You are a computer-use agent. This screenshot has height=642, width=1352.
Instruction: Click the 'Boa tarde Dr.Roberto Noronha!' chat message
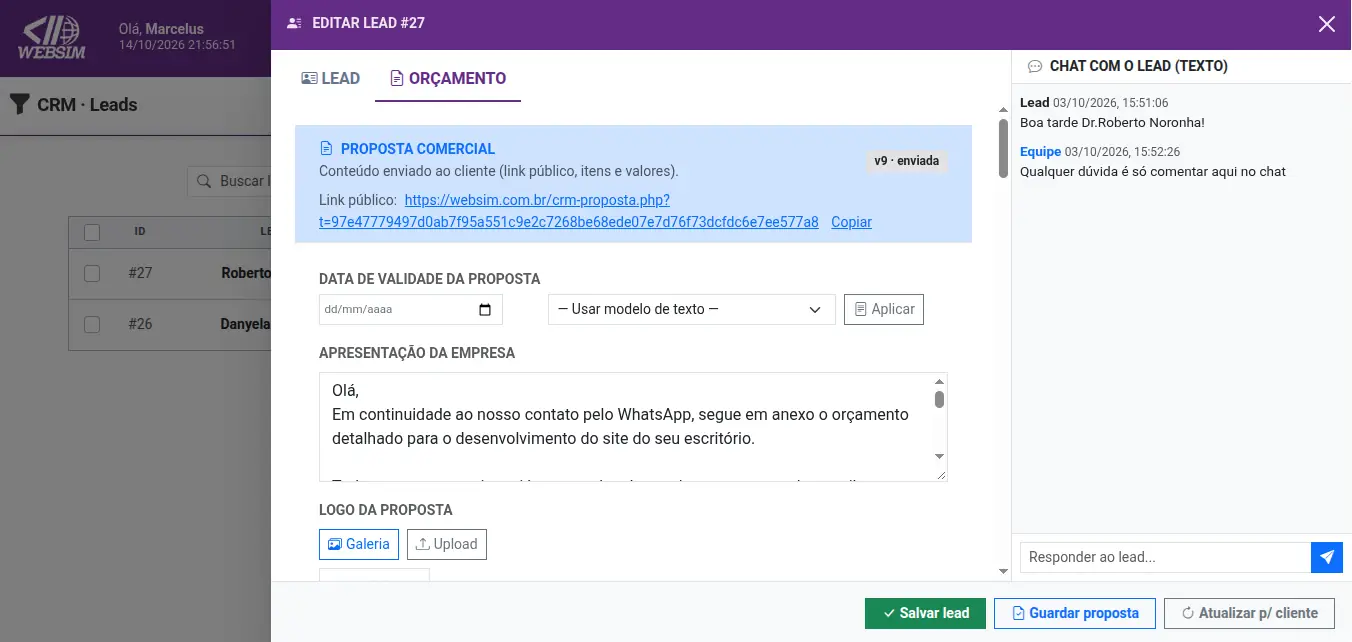click(x=1112, y=122)
